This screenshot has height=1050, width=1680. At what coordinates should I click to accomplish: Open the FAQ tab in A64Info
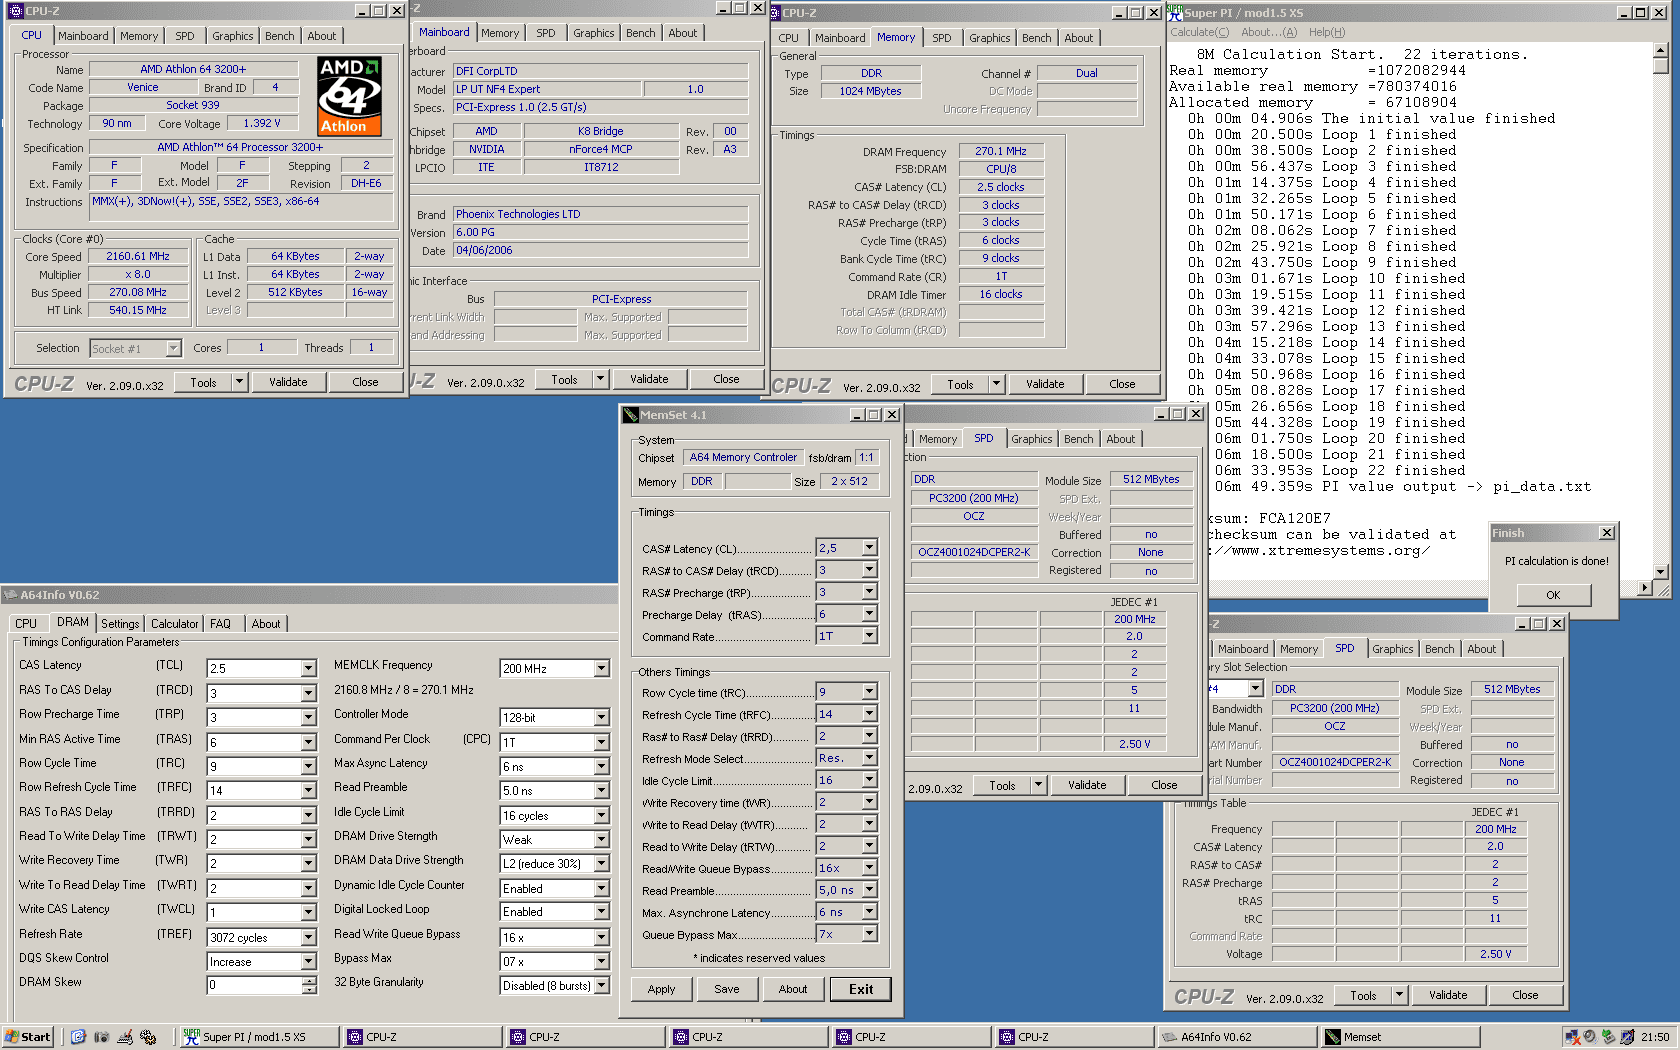click(x=220, y=624)
